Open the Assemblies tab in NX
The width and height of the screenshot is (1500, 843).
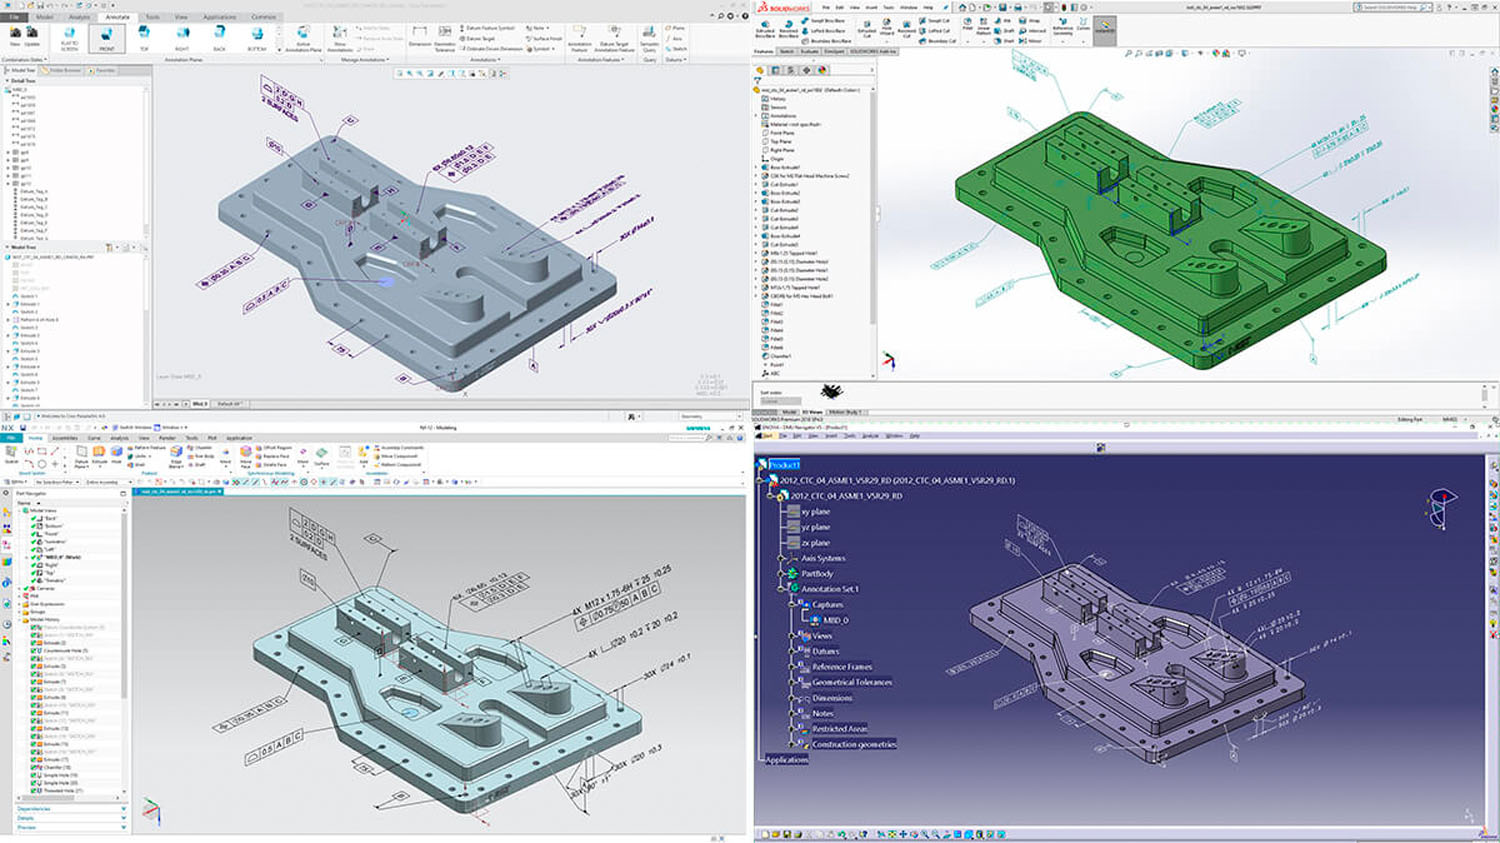[65, 438]
